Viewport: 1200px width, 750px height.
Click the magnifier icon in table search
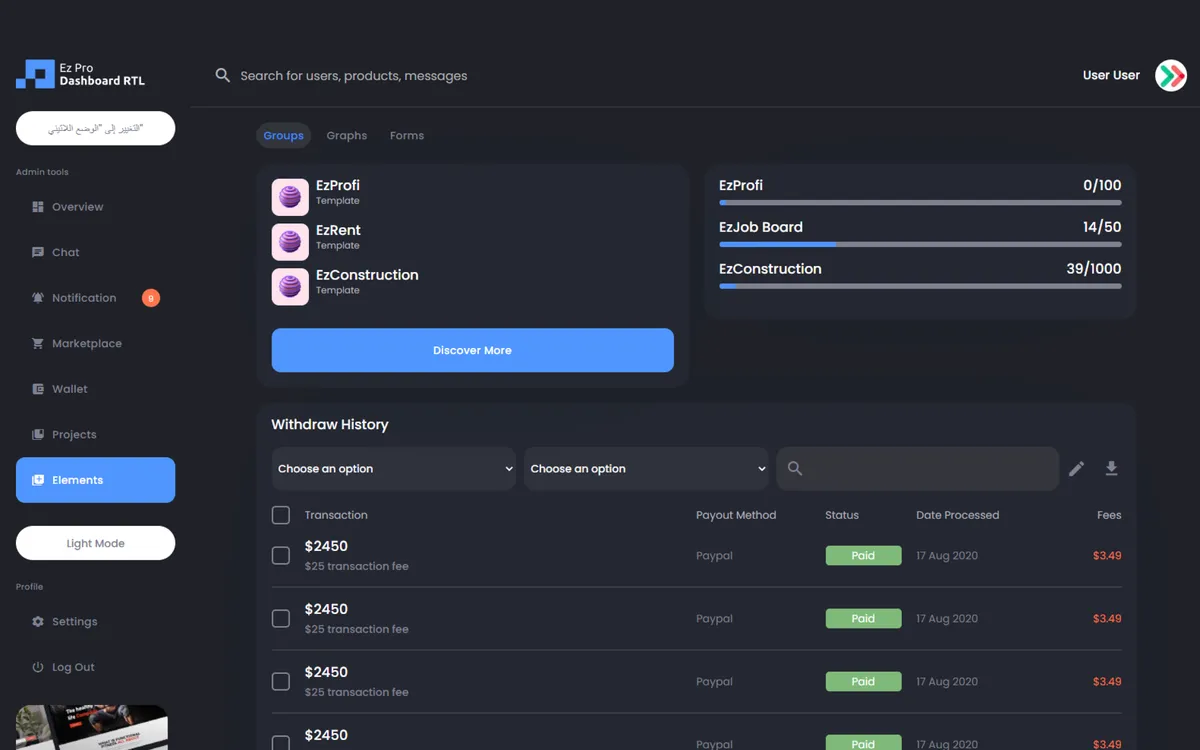(795, 468)
